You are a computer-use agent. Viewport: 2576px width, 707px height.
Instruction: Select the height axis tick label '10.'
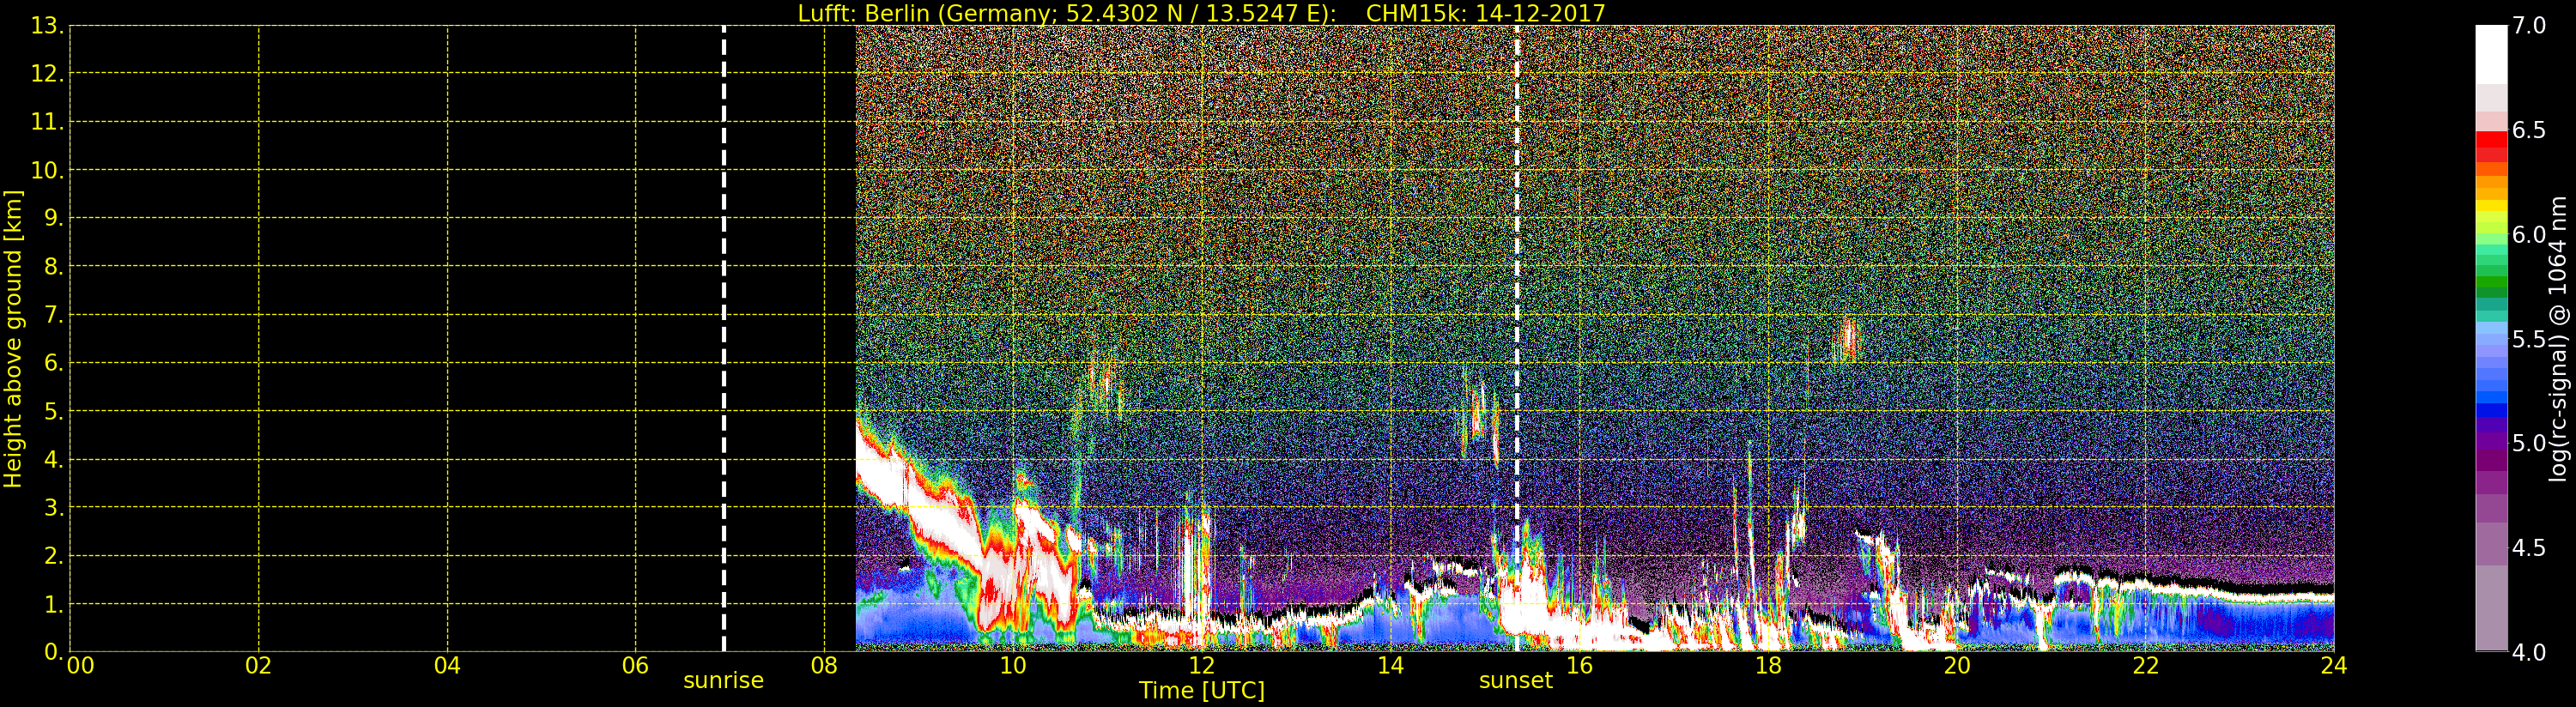tap(47, 170)
